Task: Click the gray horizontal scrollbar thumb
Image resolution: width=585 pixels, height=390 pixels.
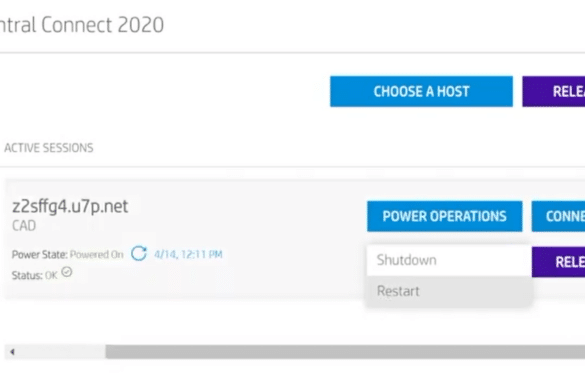Action: point(345,352)
